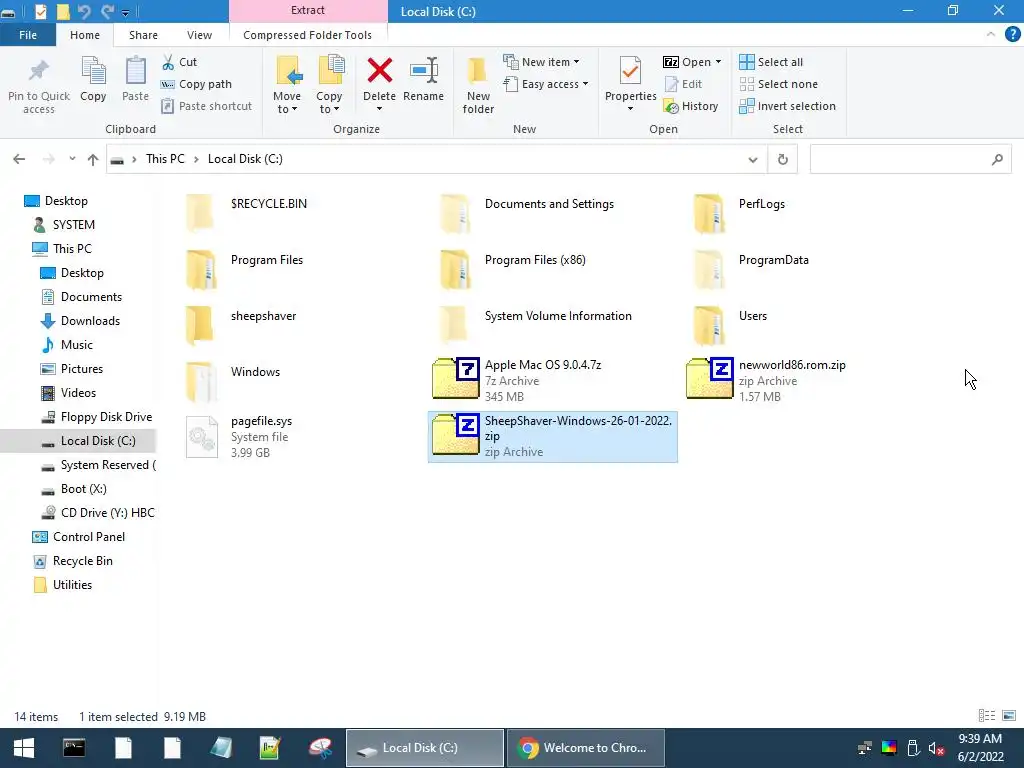This screenshot has width=1024, height=768.
Task: Click the taskbar volume muted icon
Action: pyautogui.click(x=936, y=748)
